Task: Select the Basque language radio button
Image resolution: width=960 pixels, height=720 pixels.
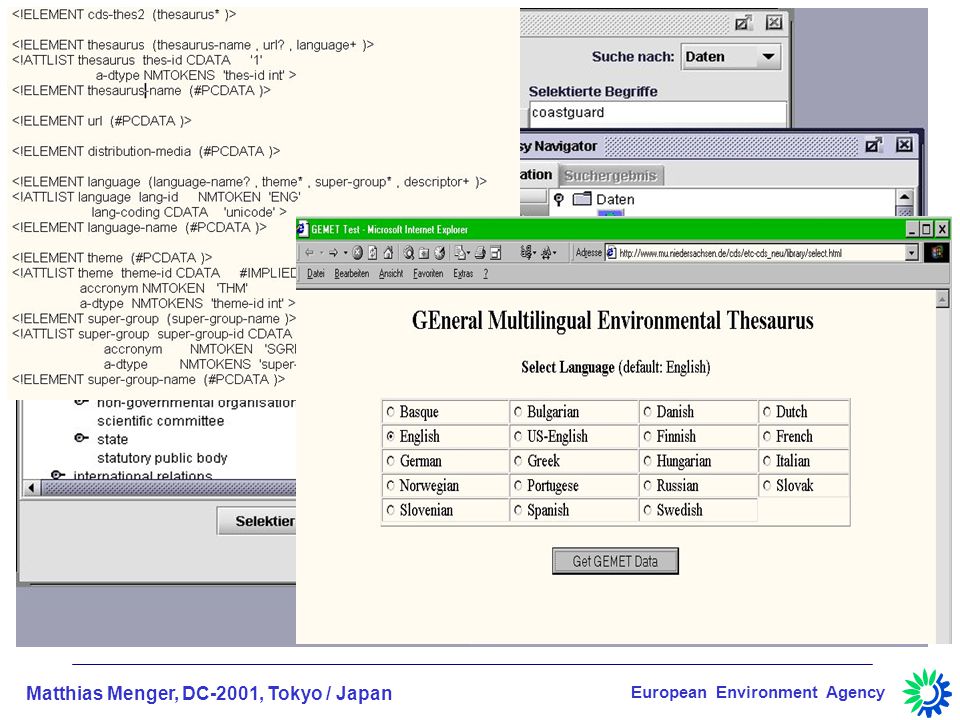Action: [x=391, y=412]
